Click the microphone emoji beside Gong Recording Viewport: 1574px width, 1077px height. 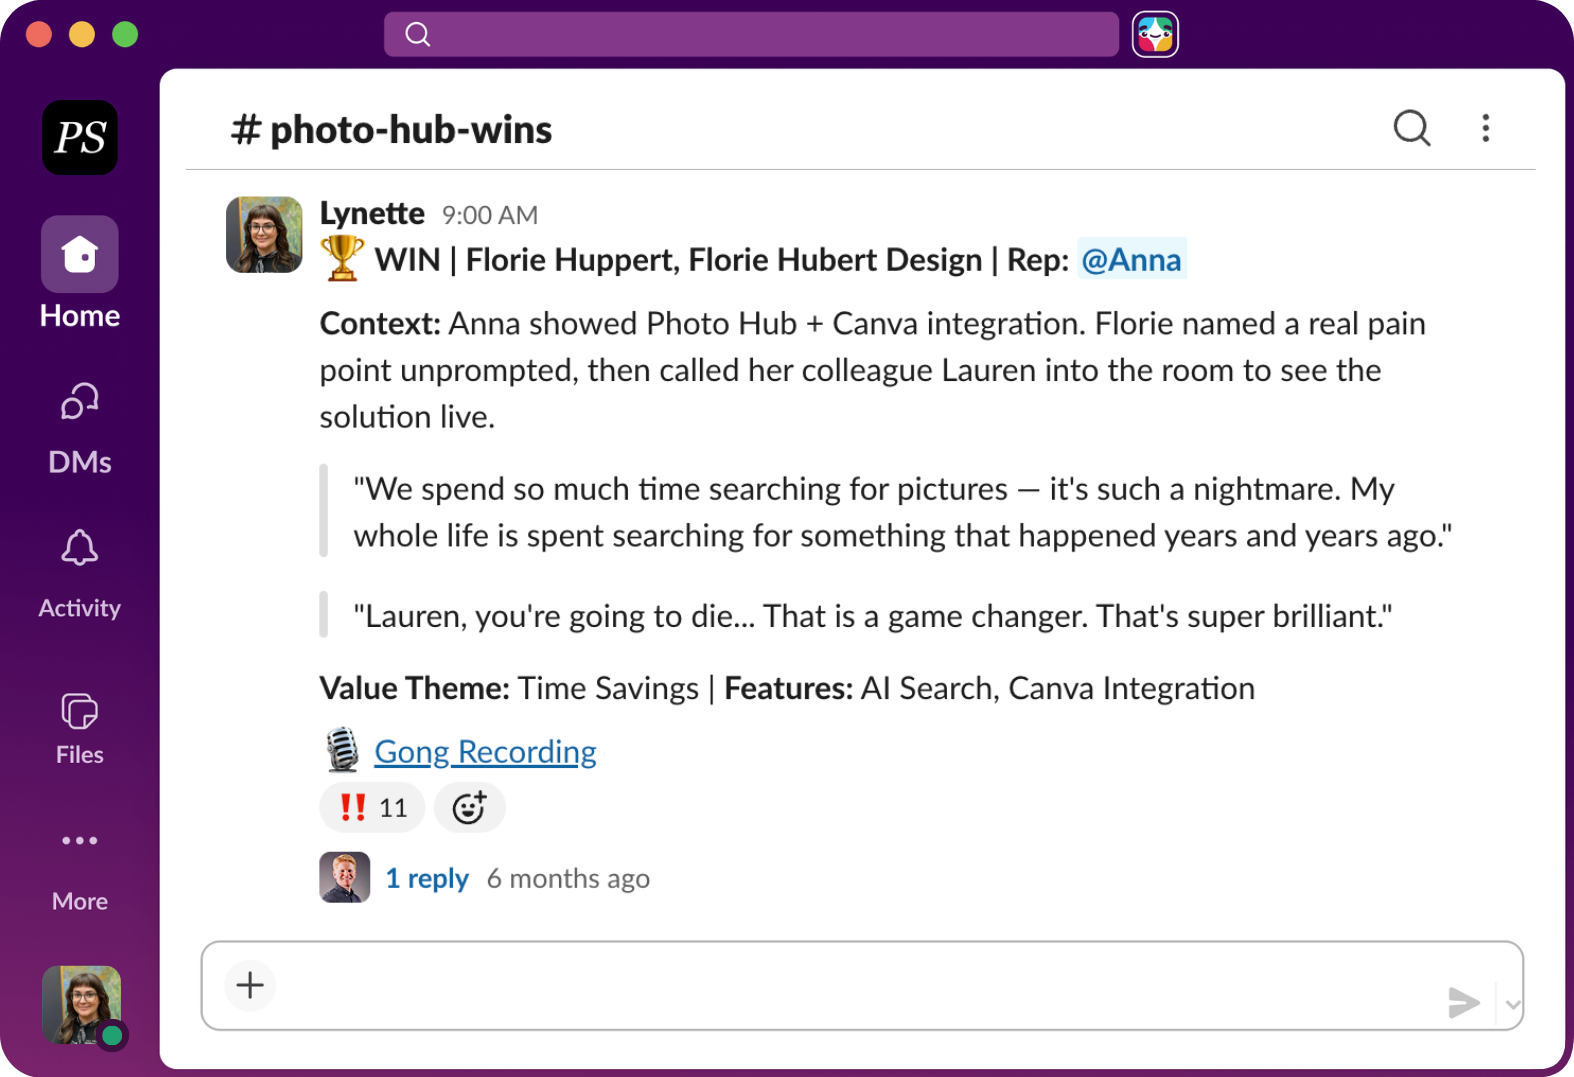342,750
